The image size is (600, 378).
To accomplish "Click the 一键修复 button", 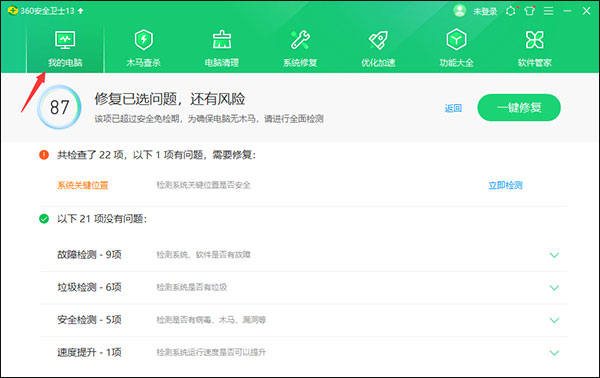I will pyautogui.click(x=519, y=108).
